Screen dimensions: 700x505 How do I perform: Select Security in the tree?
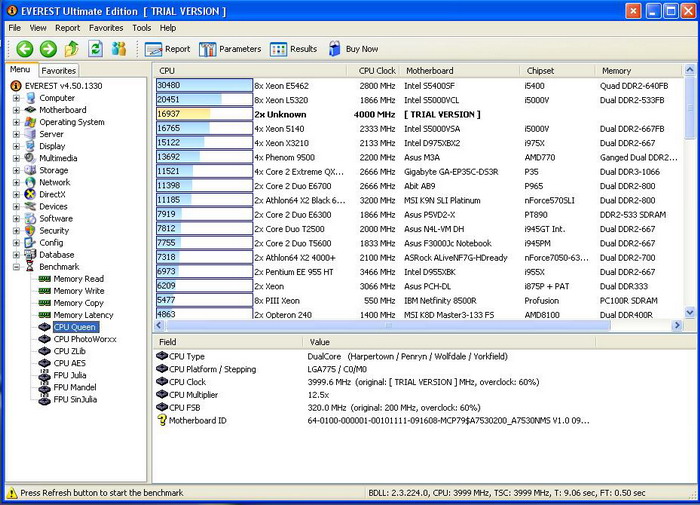pos(54,230)
